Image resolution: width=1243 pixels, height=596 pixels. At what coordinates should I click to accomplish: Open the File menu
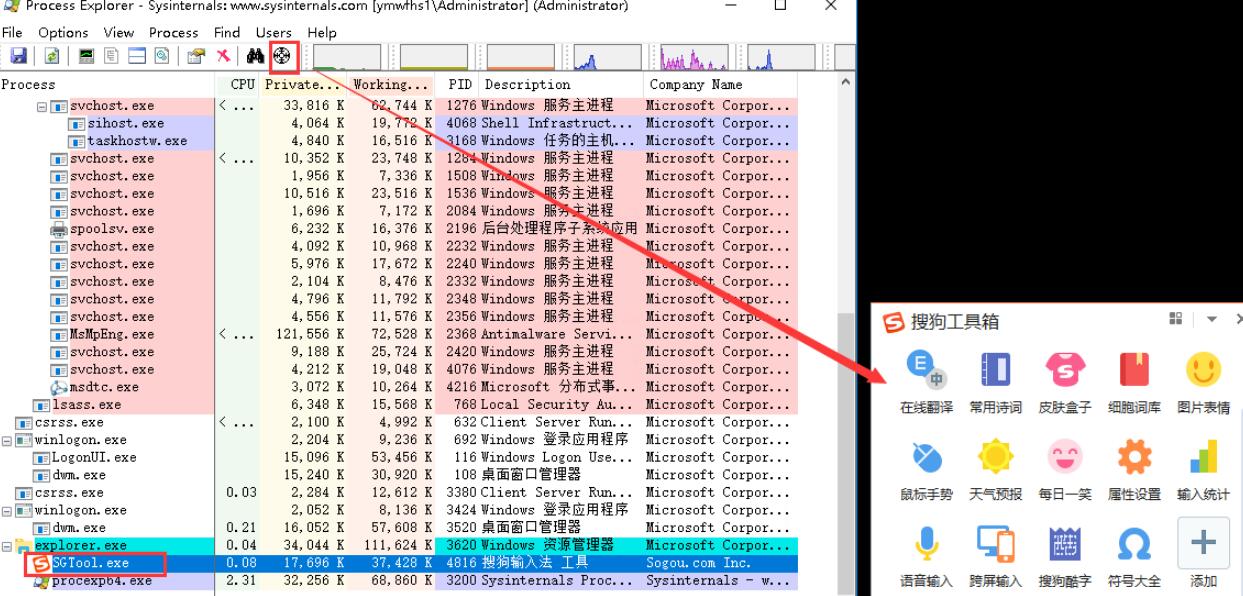point(12,33)
